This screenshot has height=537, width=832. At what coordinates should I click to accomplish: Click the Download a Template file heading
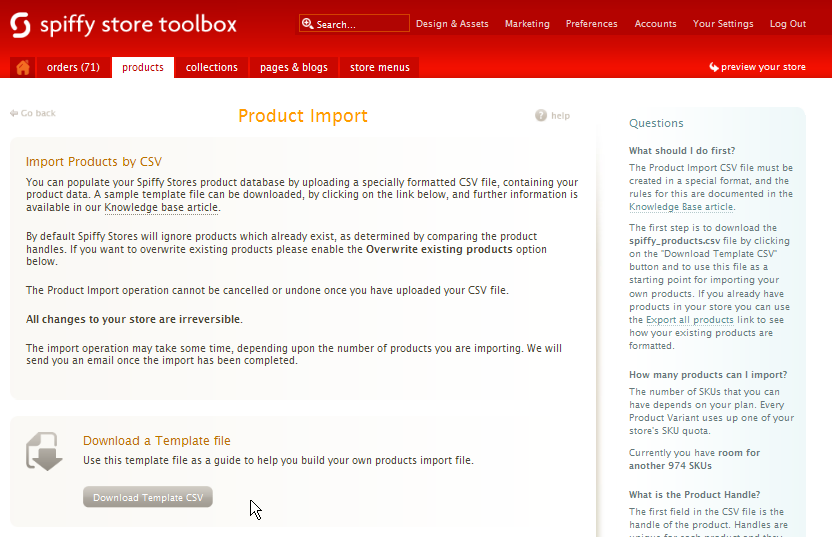click(x=157, y=441)
